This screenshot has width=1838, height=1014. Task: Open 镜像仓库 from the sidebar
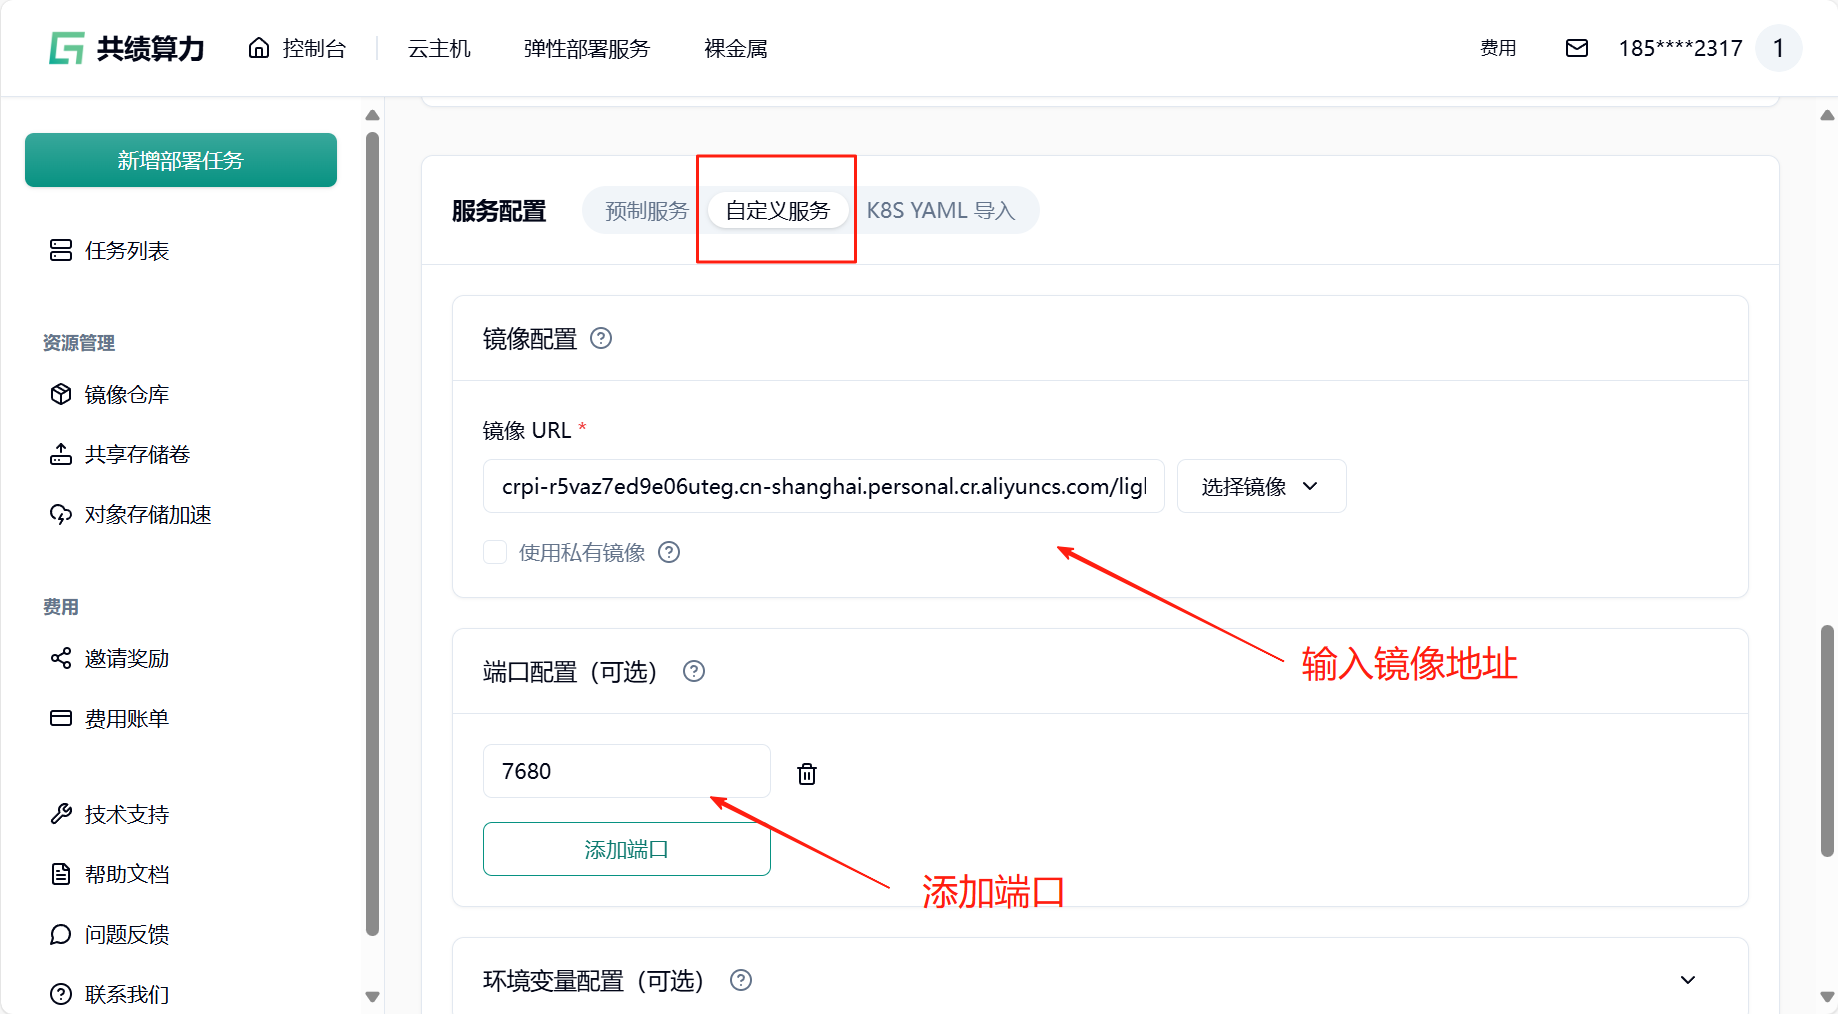tap(126, 395)
